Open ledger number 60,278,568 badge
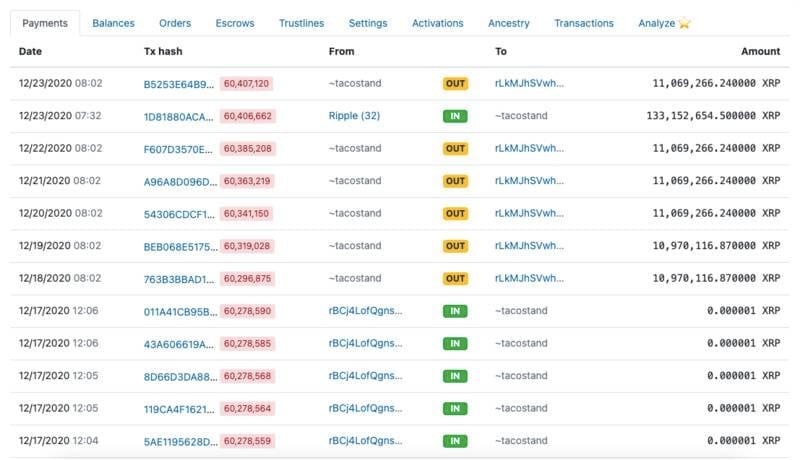The height and width of the screenshot is (460, 800). pyautogui.click(x=247, y=376)
